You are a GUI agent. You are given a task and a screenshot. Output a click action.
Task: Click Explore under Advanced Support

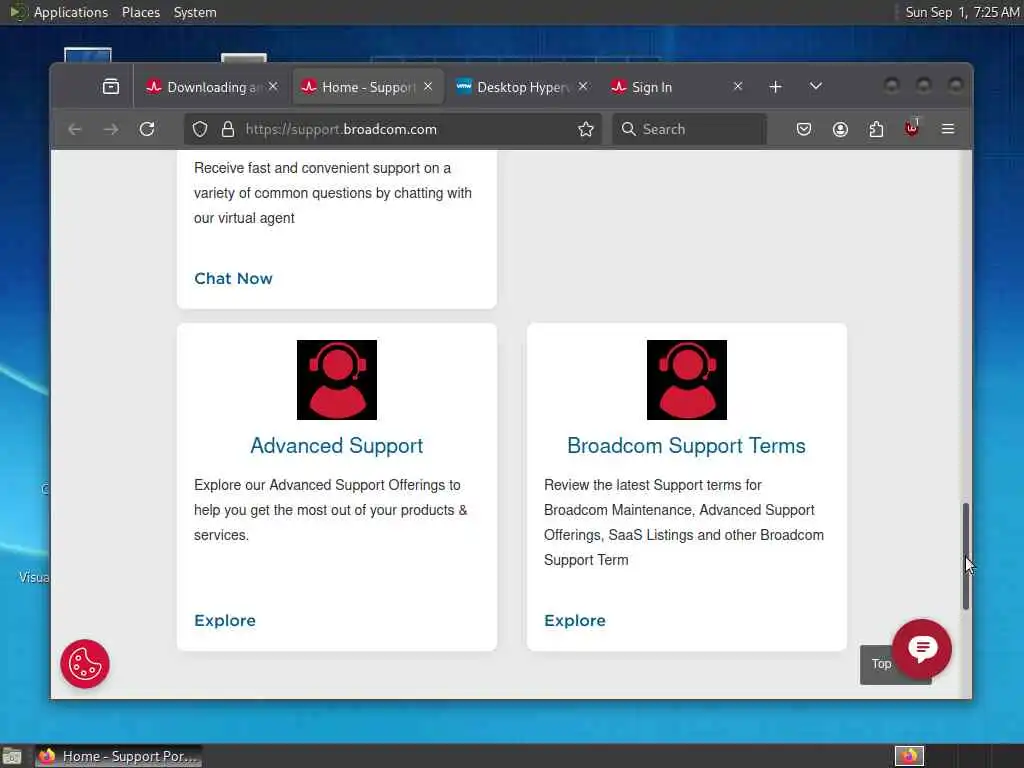[225, 620]
